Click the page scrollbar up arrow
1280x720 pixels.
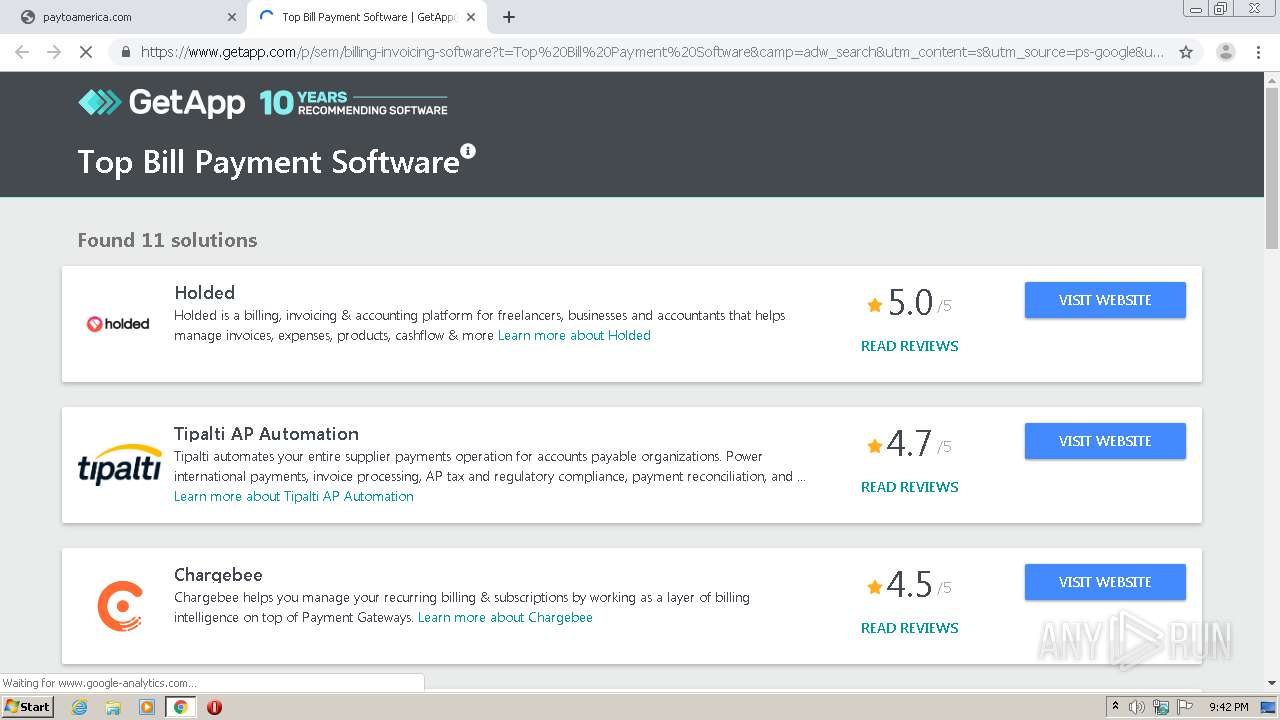1272,79
